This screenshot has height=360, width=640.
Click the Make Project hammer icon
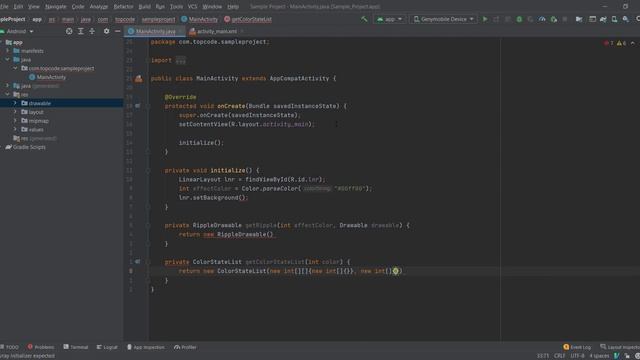tap(364, 19)
